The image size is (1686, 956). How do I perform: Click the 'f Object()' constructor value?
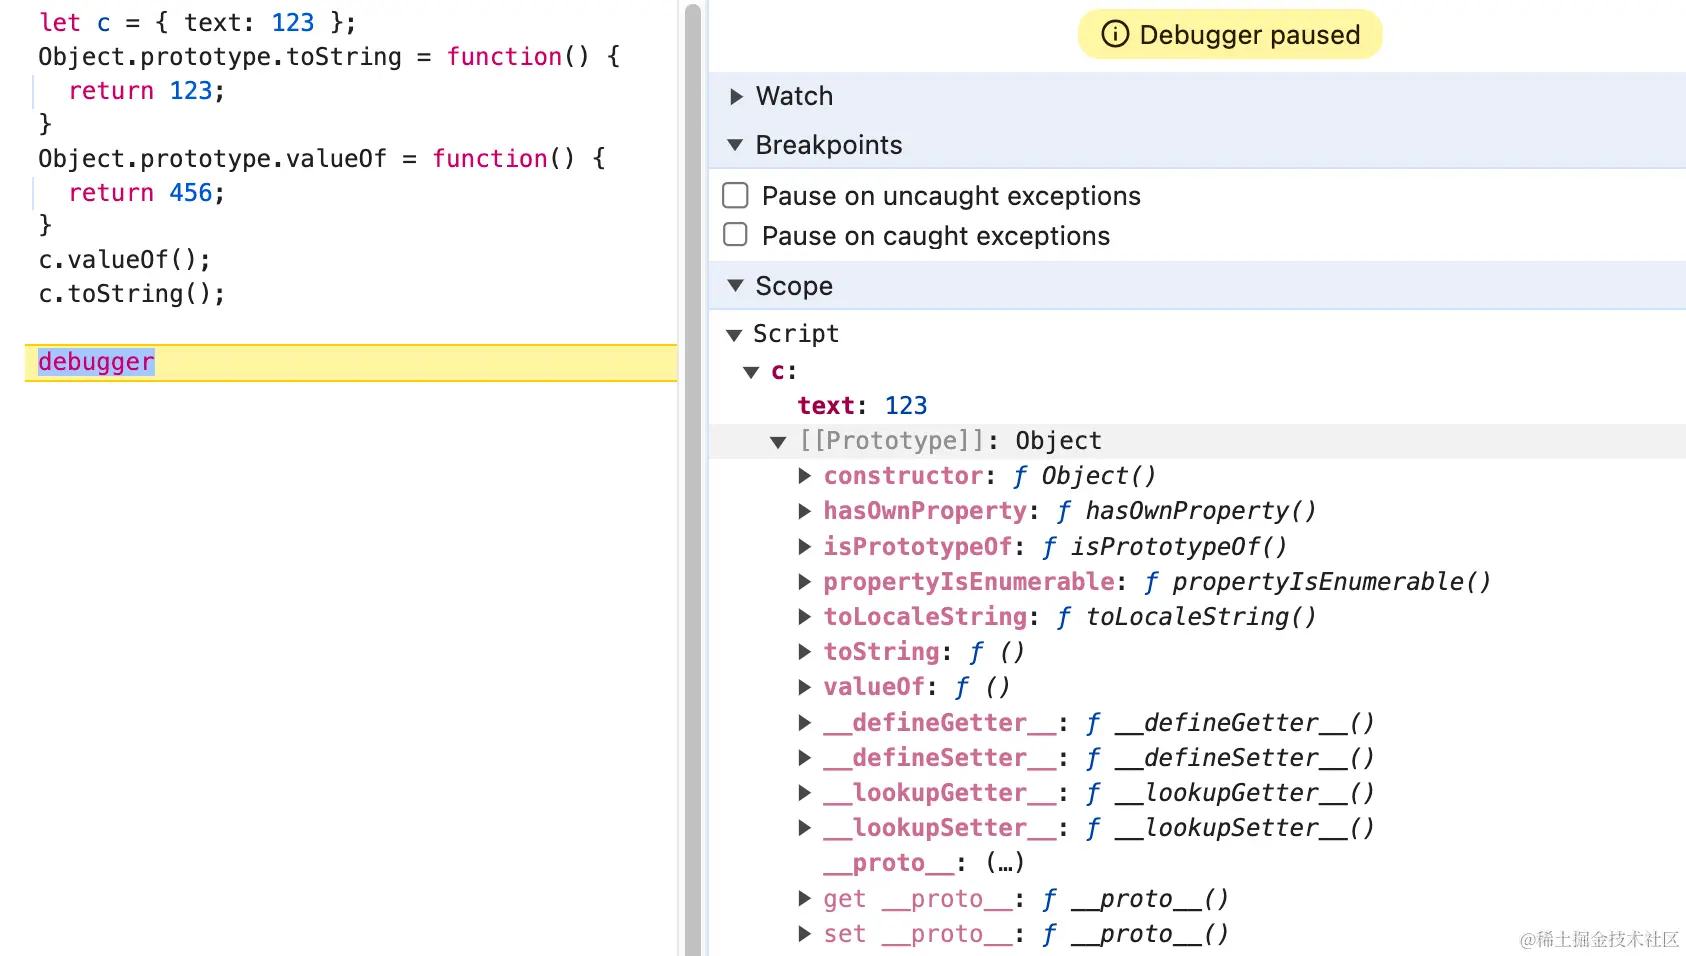1084,476
